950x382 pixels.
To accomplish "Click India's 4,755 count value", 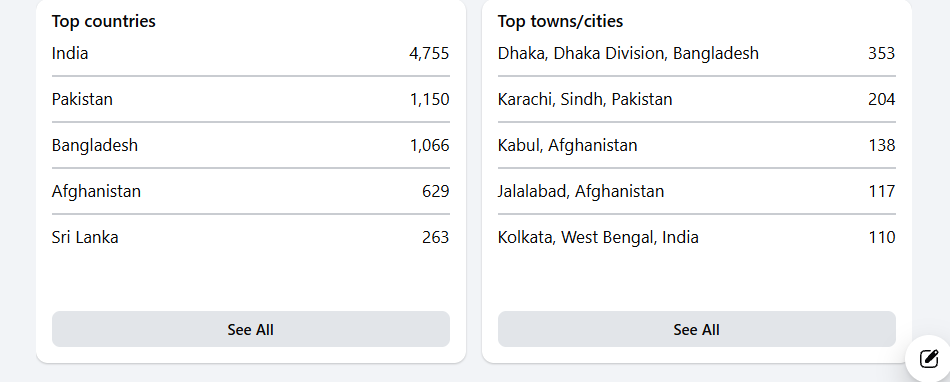I will [x=430, y=54].
